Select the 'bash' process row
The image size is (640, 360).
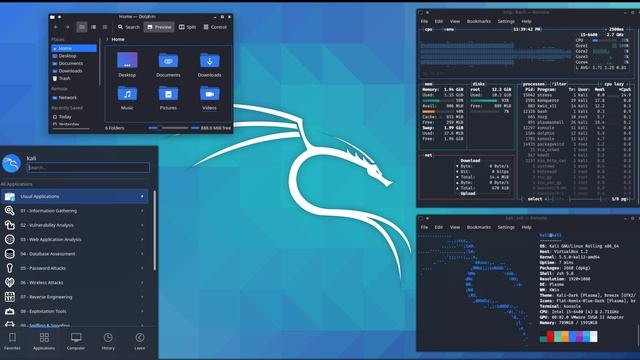577,111
